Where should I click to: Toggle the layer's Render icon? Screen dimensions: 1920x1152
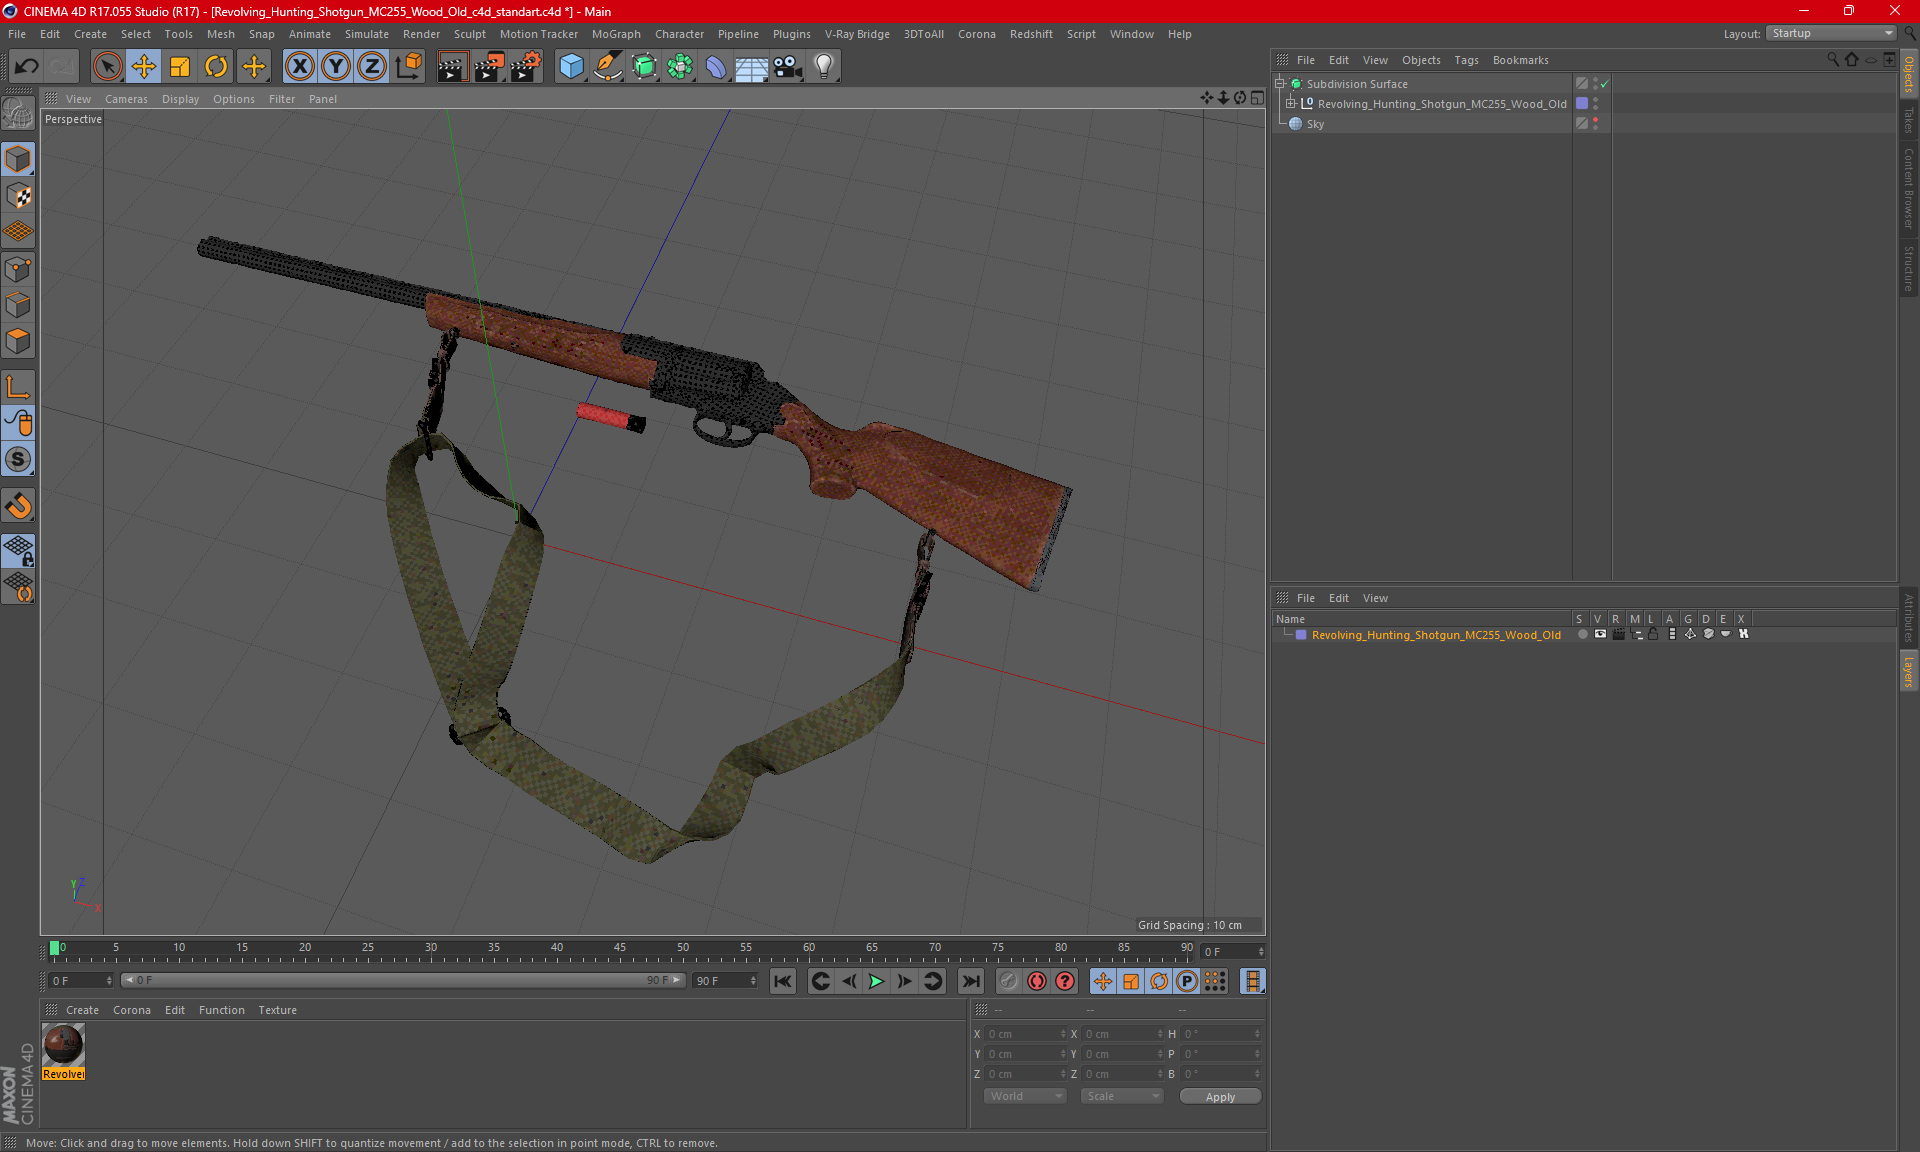tap(1618, 634)
